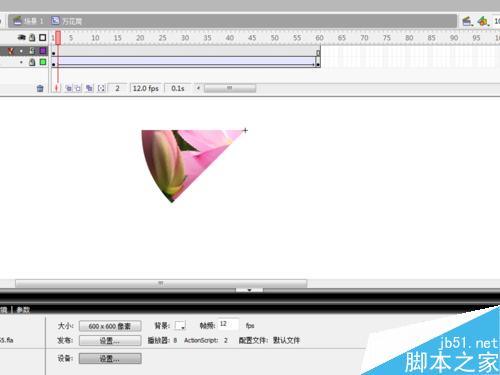Open the Edit Symbols dropdown
Image resolution: width=500 pixels, height=375 pixels.
tap(483, 22)
